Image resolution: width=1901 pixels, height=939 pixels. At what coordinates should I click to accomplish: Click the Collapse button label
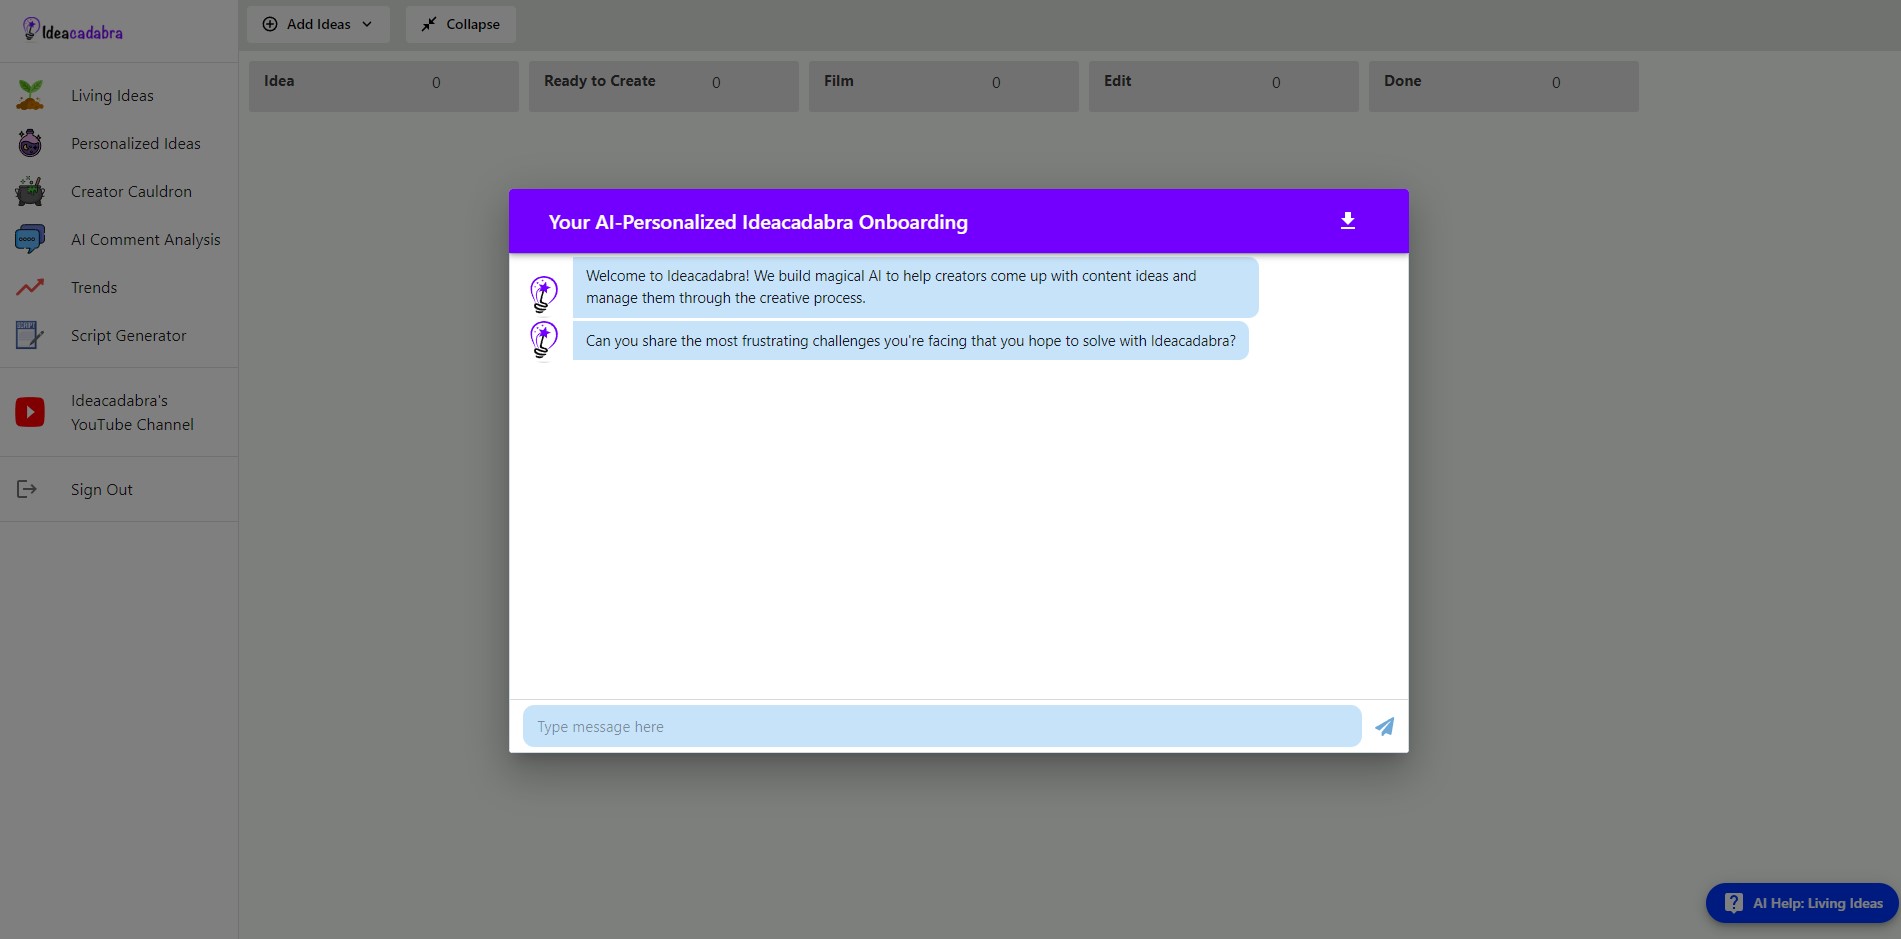(x=473, y=24)
